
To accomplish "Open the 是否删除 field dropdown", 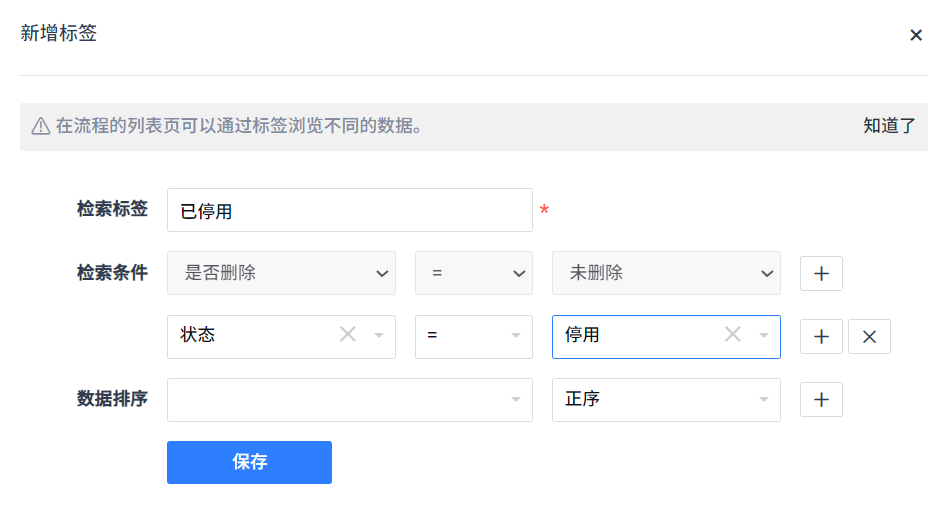I will 281,273.
